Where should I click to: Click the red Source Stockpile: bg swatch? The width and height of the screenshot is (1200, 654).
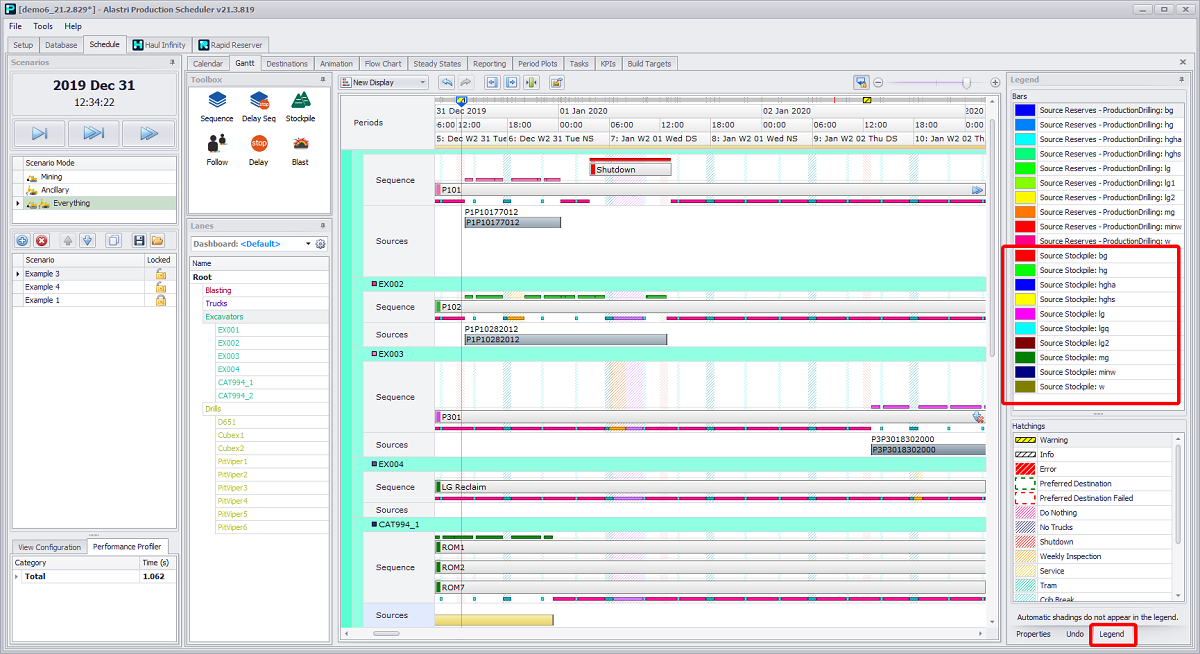pyautogui.click(x=1025, y=256)
